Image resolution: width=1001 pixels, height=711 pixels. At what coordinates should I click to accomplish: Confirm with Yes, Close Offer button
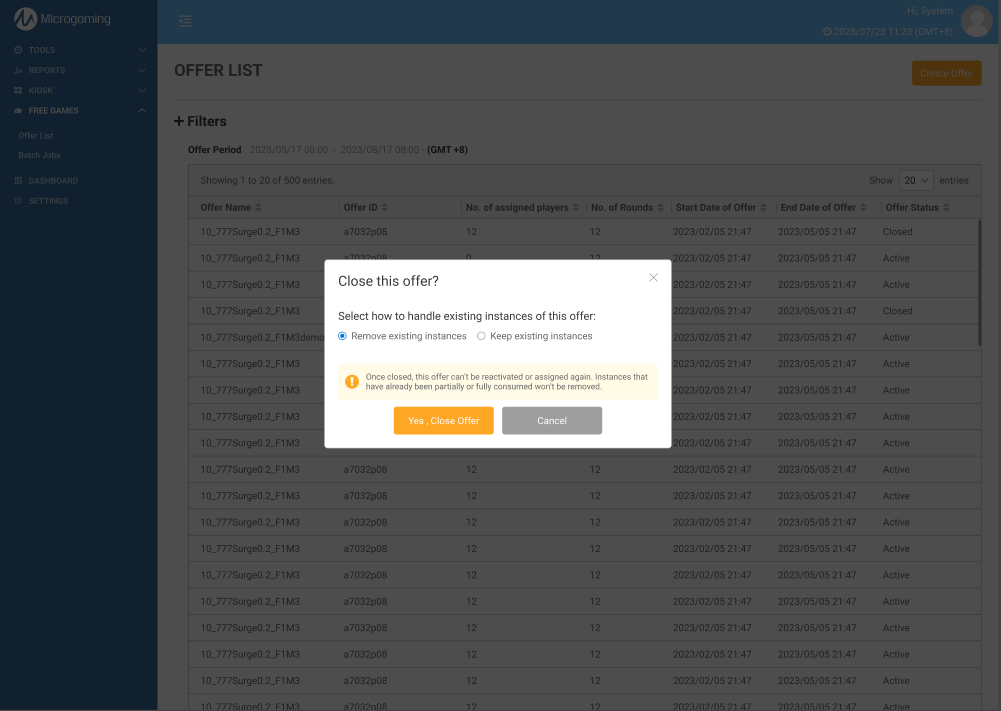click(x=443, y=421)
